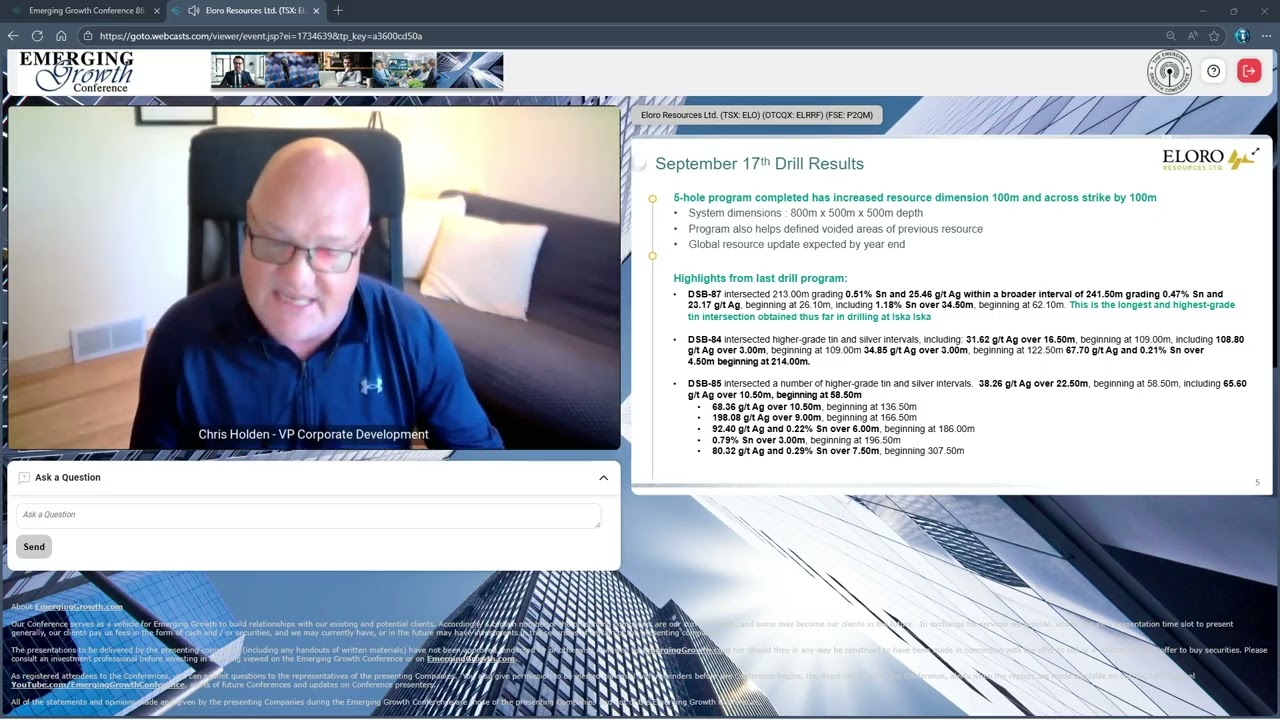Click the Ask a Question text field
Viewport: 1280px width, 720px height.
pyautogui.click(x=308, y=515)
